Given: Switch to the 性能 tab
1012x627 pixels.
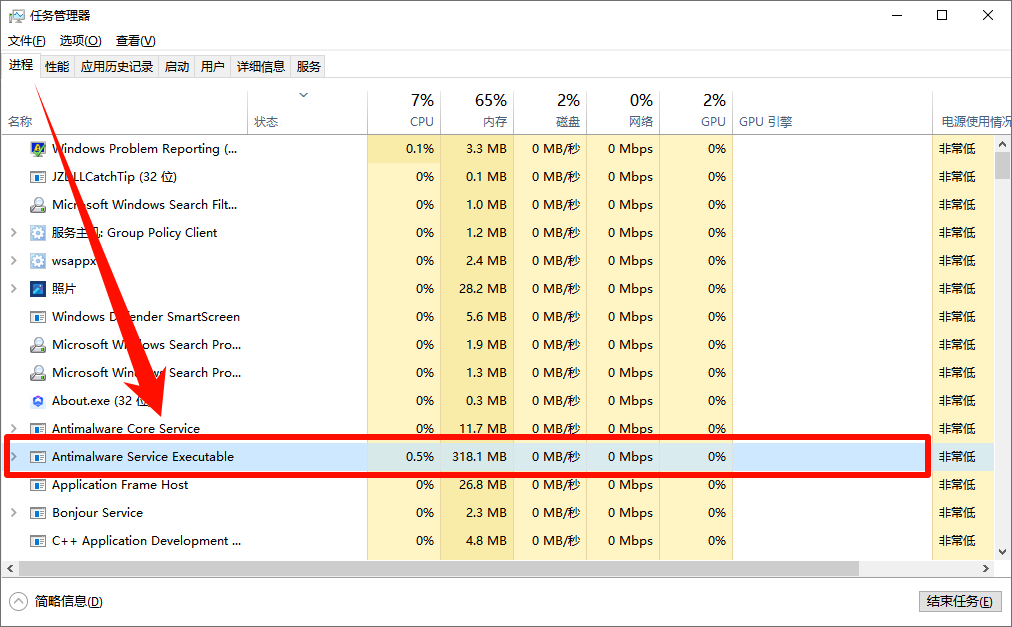Looking at the screenshot, I should 56,66.
